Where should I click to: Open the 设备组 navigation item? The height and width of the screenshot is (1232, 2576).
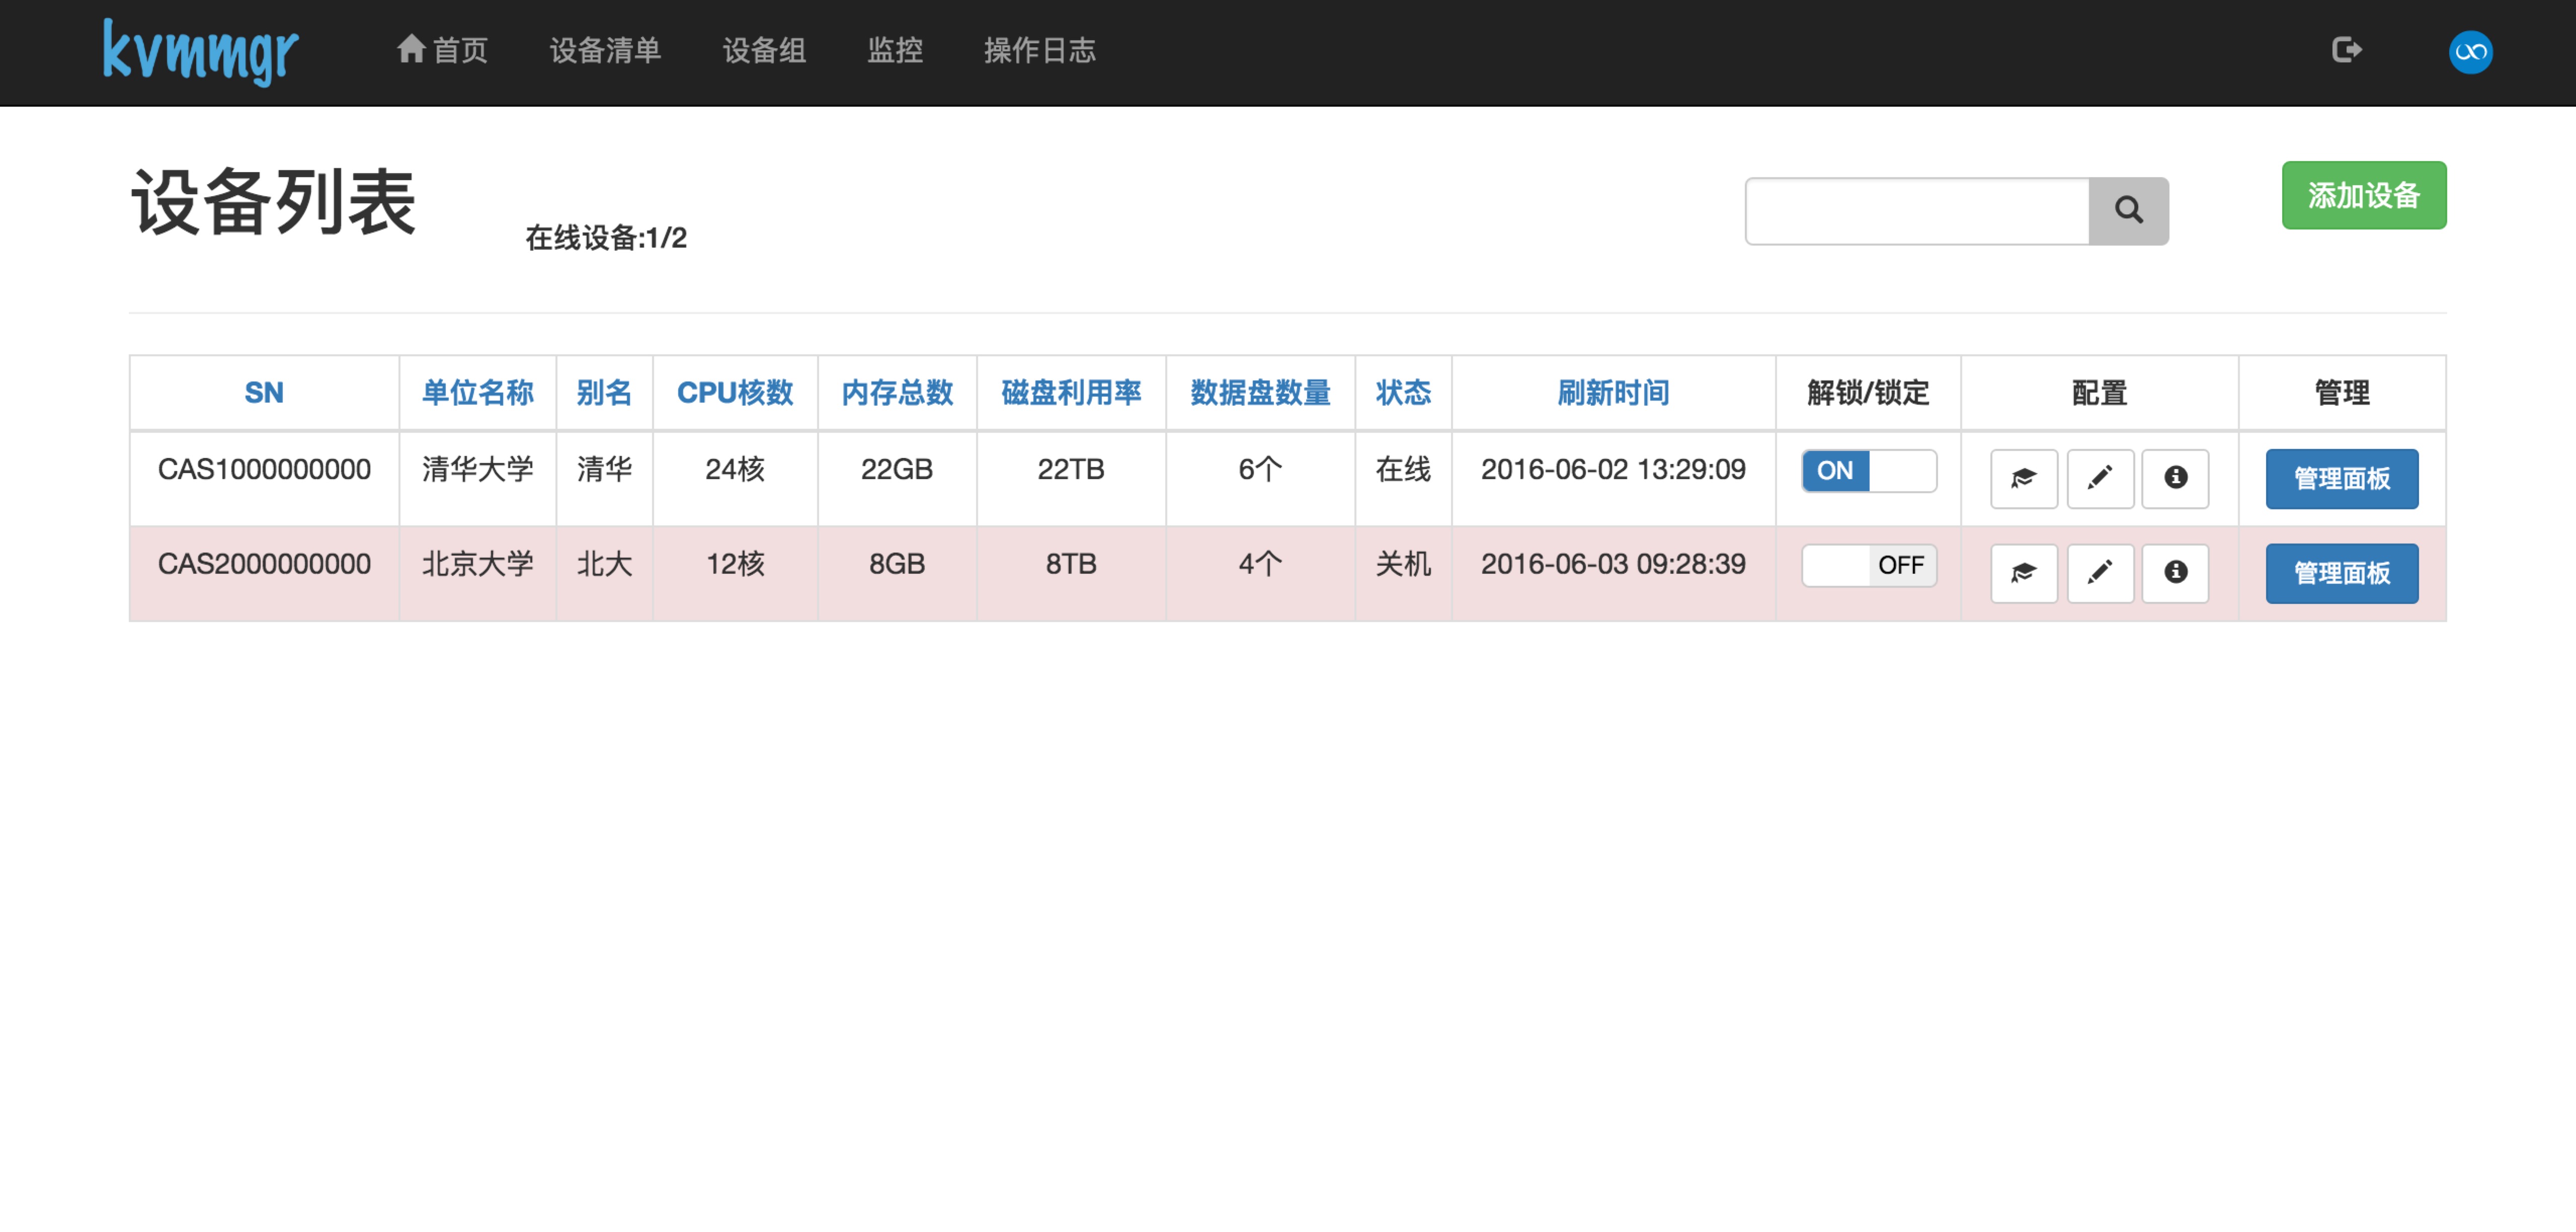point(764,50)
